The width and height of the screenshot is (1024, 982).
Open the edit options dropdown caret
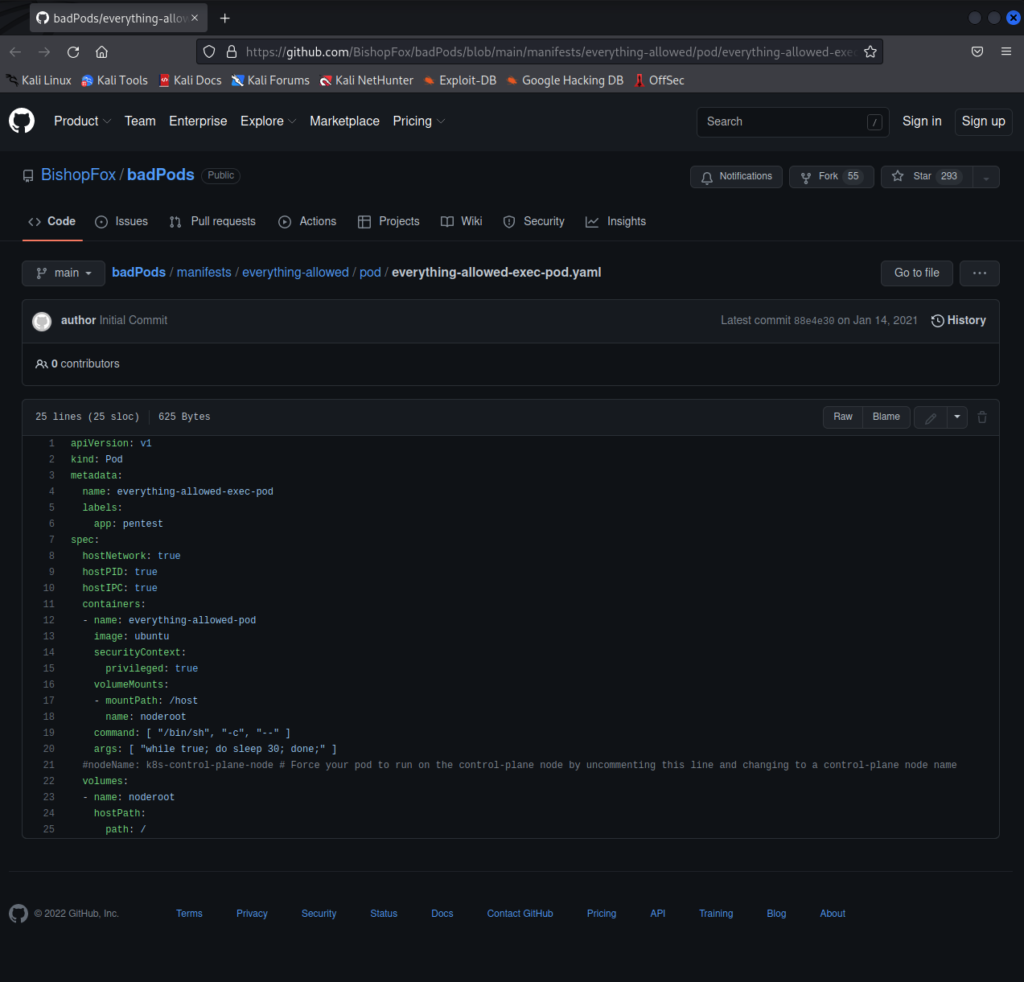coord(957,417)
